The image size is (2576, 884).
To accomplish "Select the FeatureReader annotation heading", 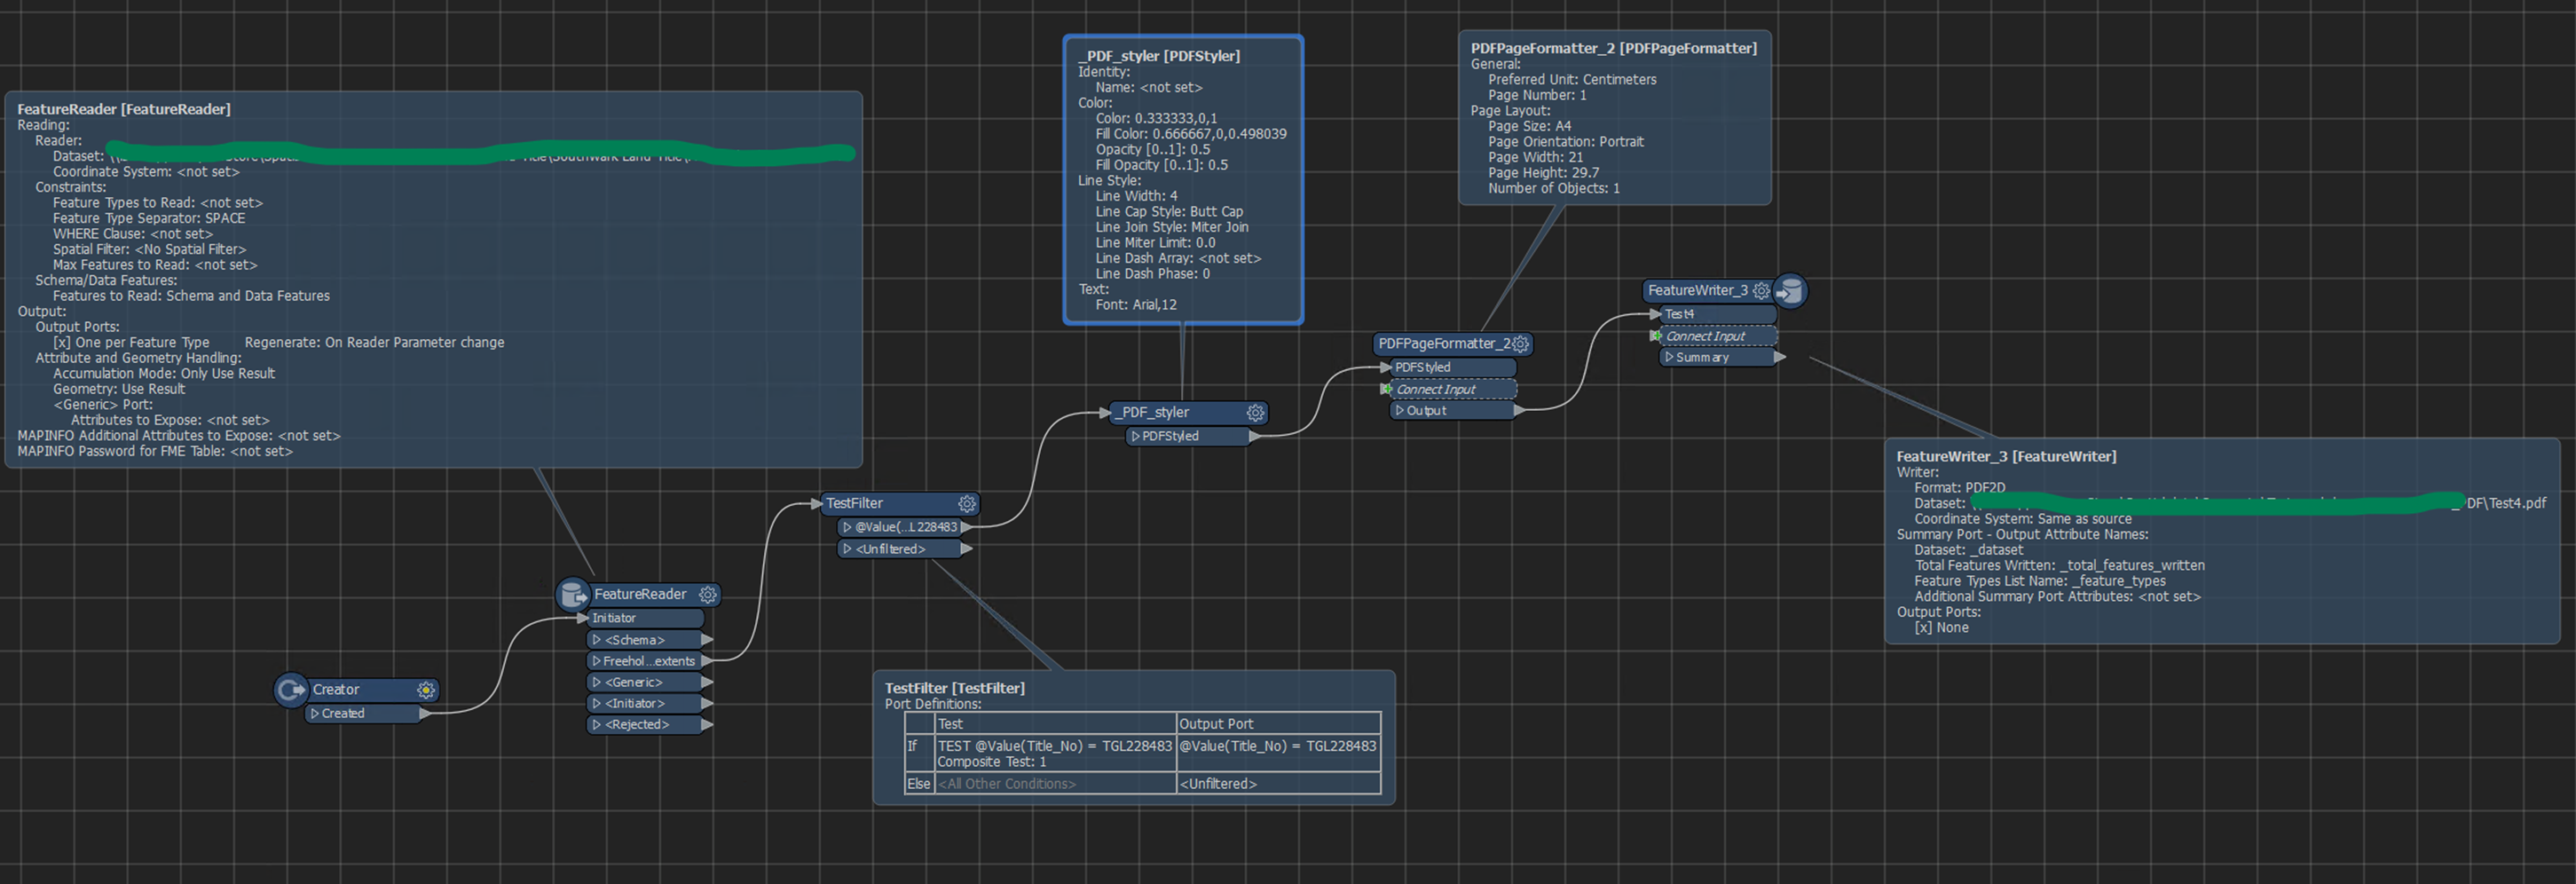I will [x=124, y=110].
